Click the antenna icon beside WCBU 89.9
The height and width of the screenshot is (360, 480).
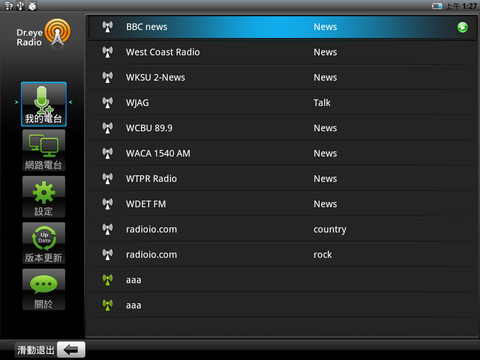tap(107, 128)
